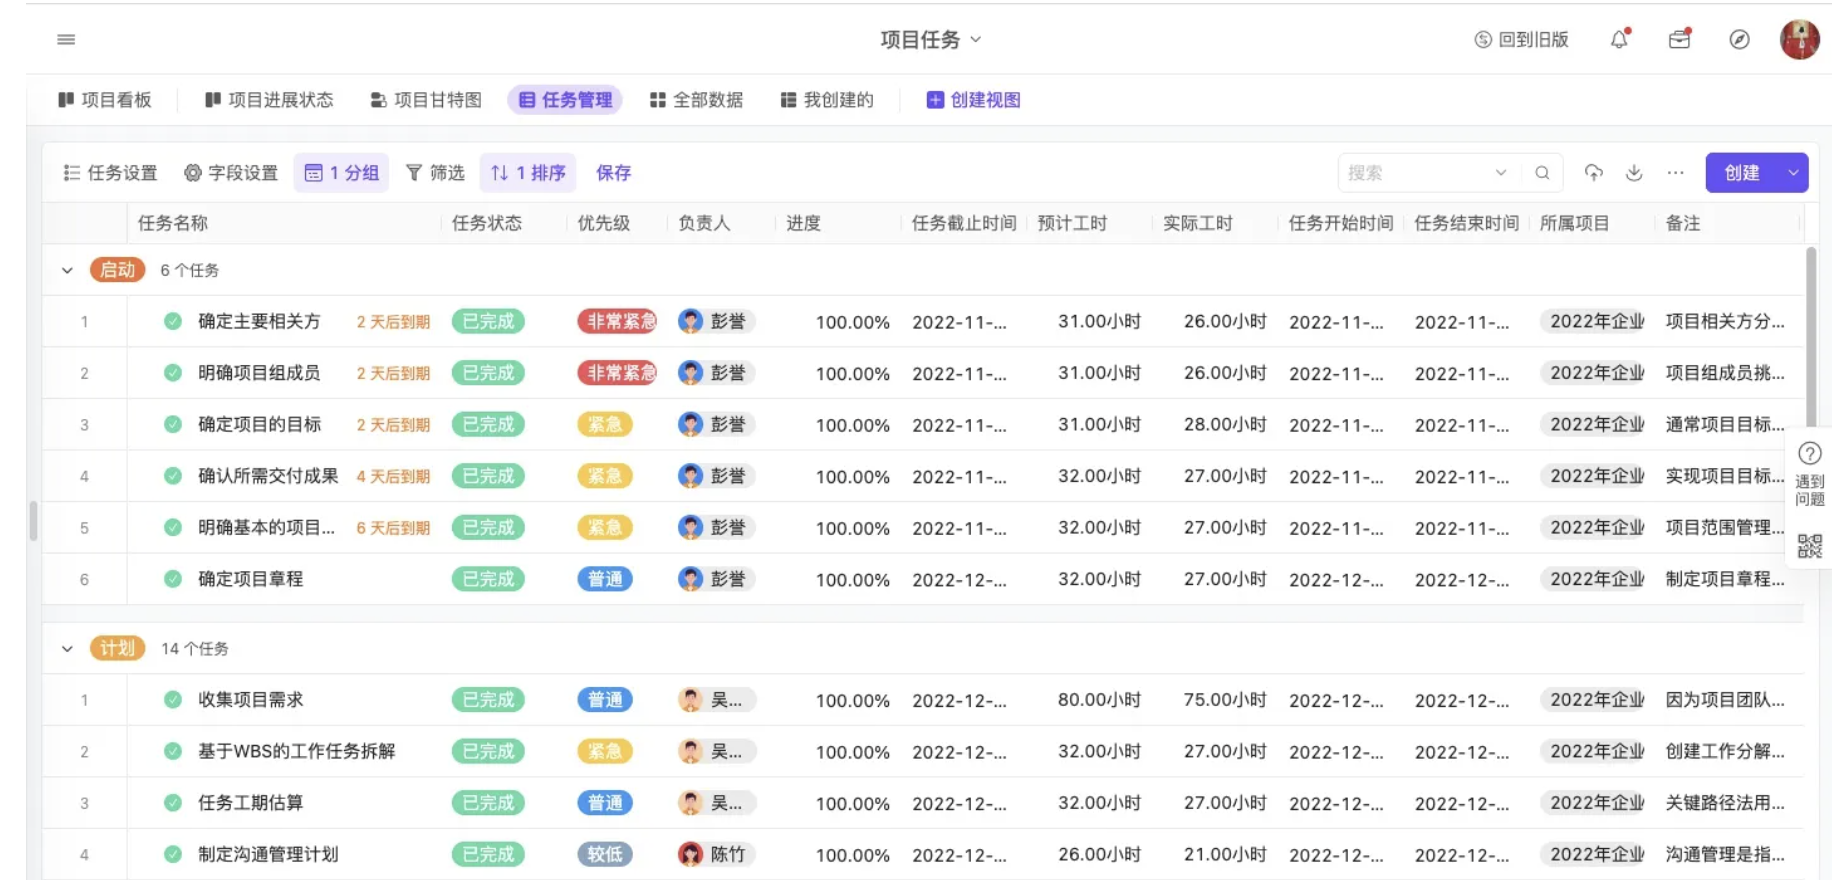Click 80.00小时 estimate for 收集项目需求
The image size is (1832, 880).
click(1099, 700)
